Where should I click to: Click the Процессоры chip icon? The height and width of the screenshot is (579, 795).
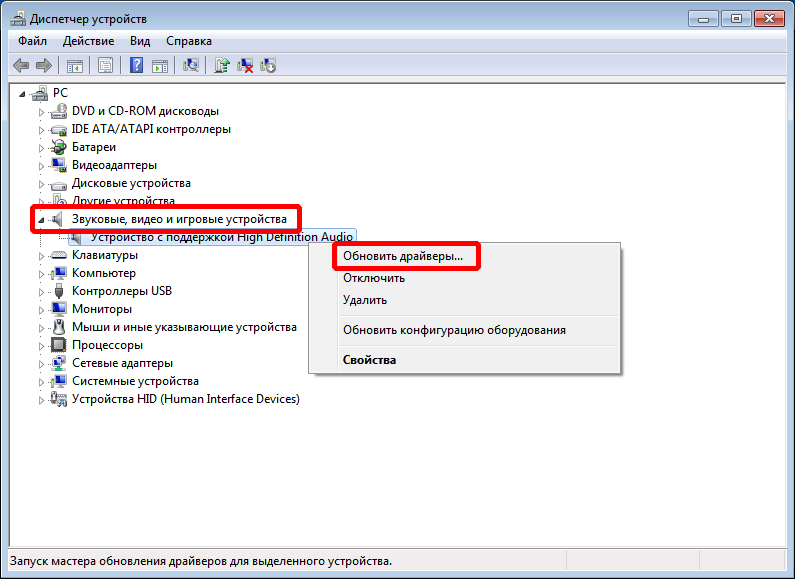[x=59, y=345]
